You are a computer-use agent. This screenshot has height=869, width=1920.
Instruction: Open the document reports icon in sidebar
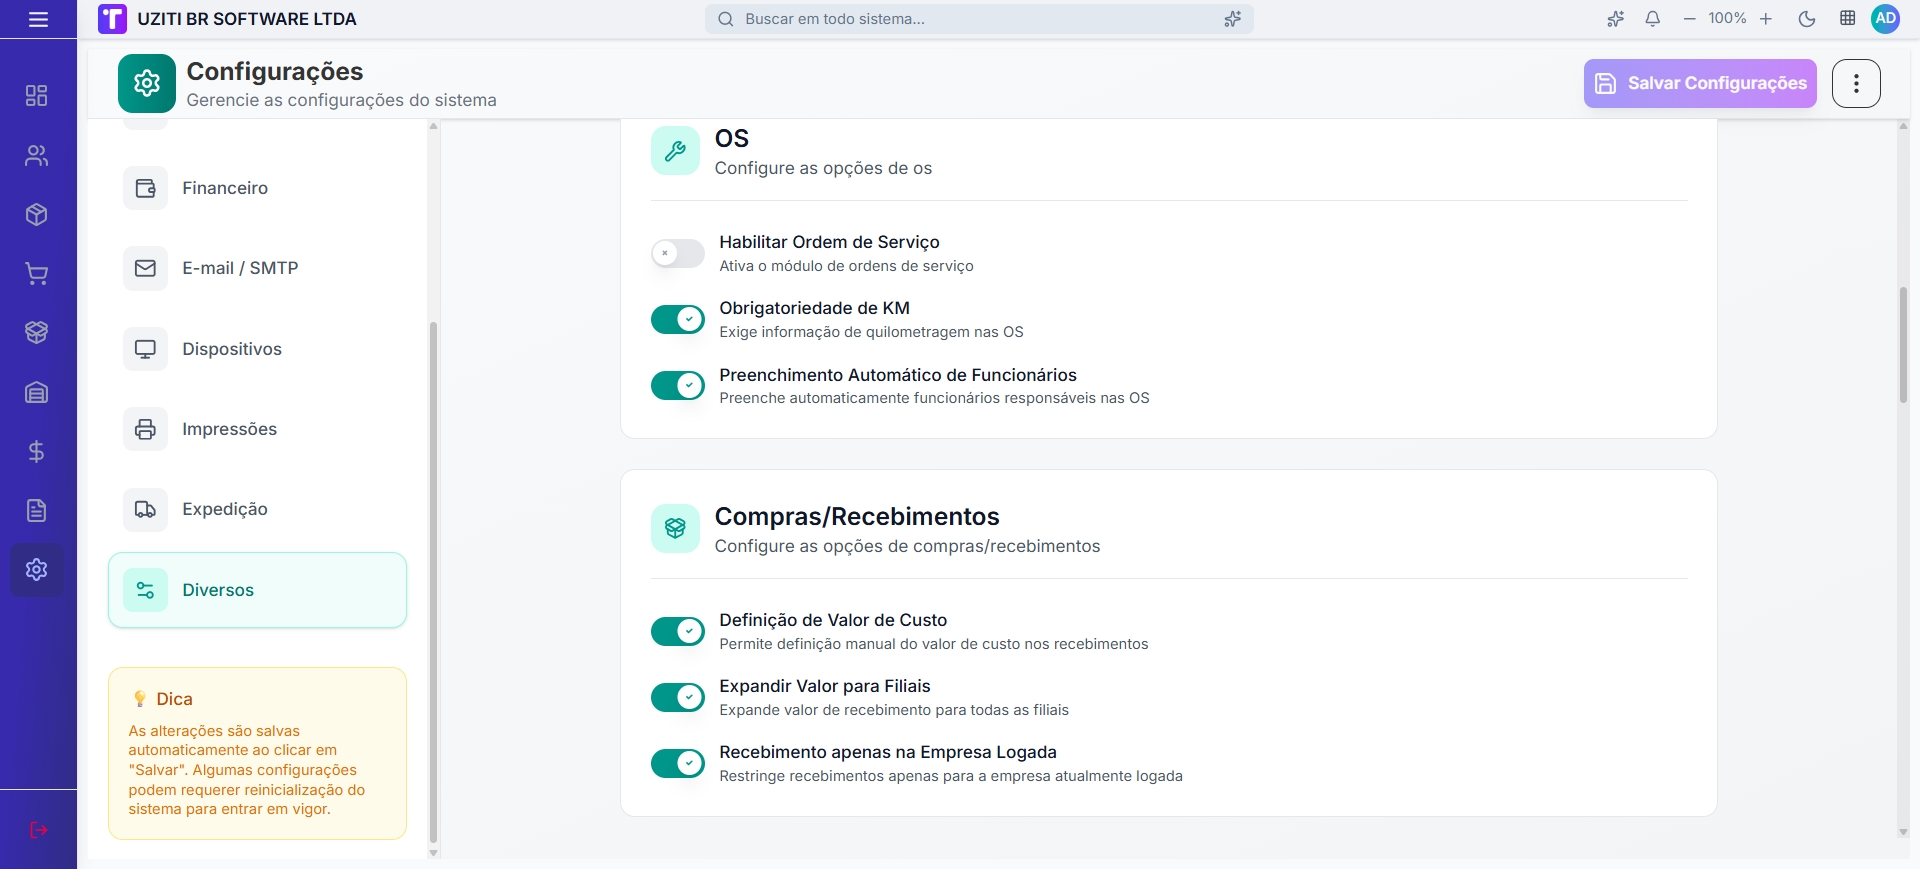[x=37, y=511]
